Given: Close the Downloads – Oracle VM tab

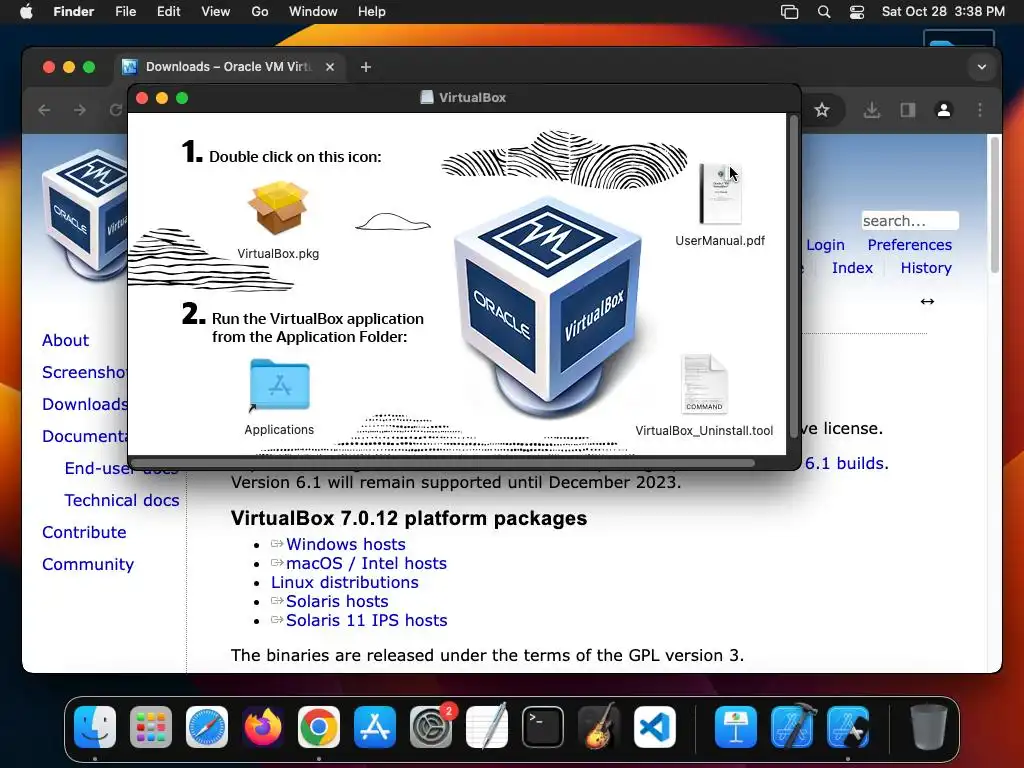Looking at the screenshot, I should coord(330,67).
